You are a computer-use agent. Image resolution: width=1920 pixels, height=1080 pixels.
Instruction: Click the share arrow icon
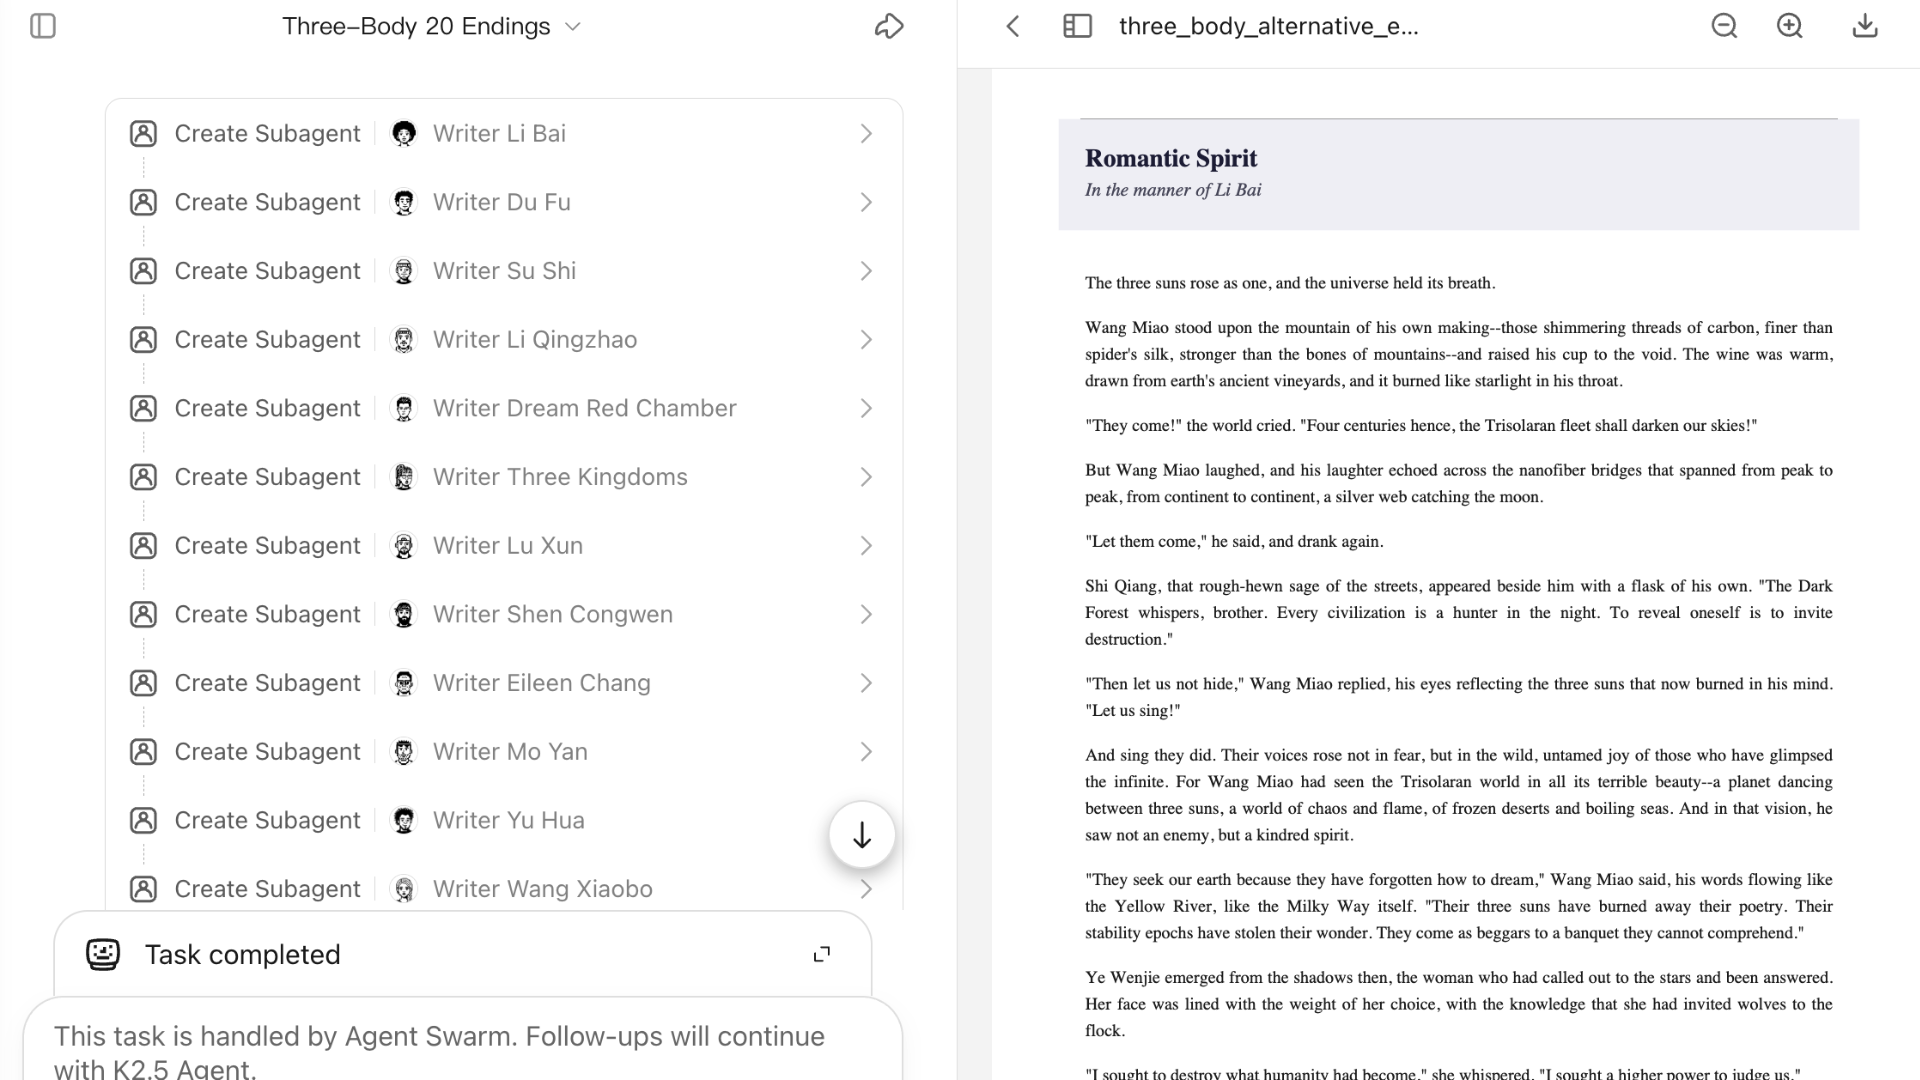(888, 26)
